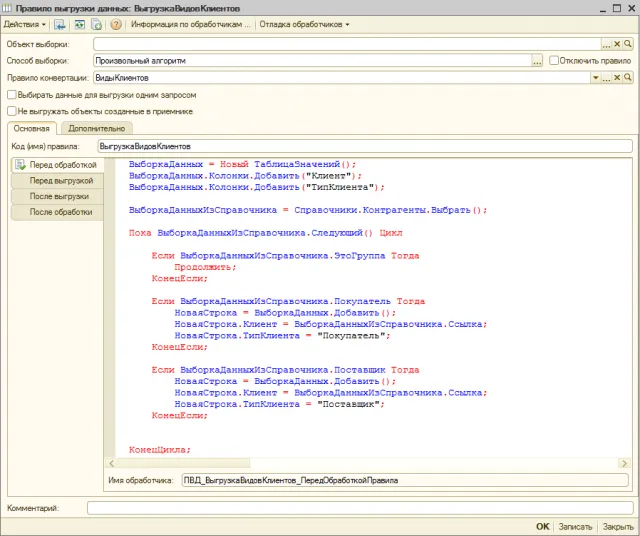Click the code text "Поставщик" string literal
640x536 pixels.
point(348,404)
